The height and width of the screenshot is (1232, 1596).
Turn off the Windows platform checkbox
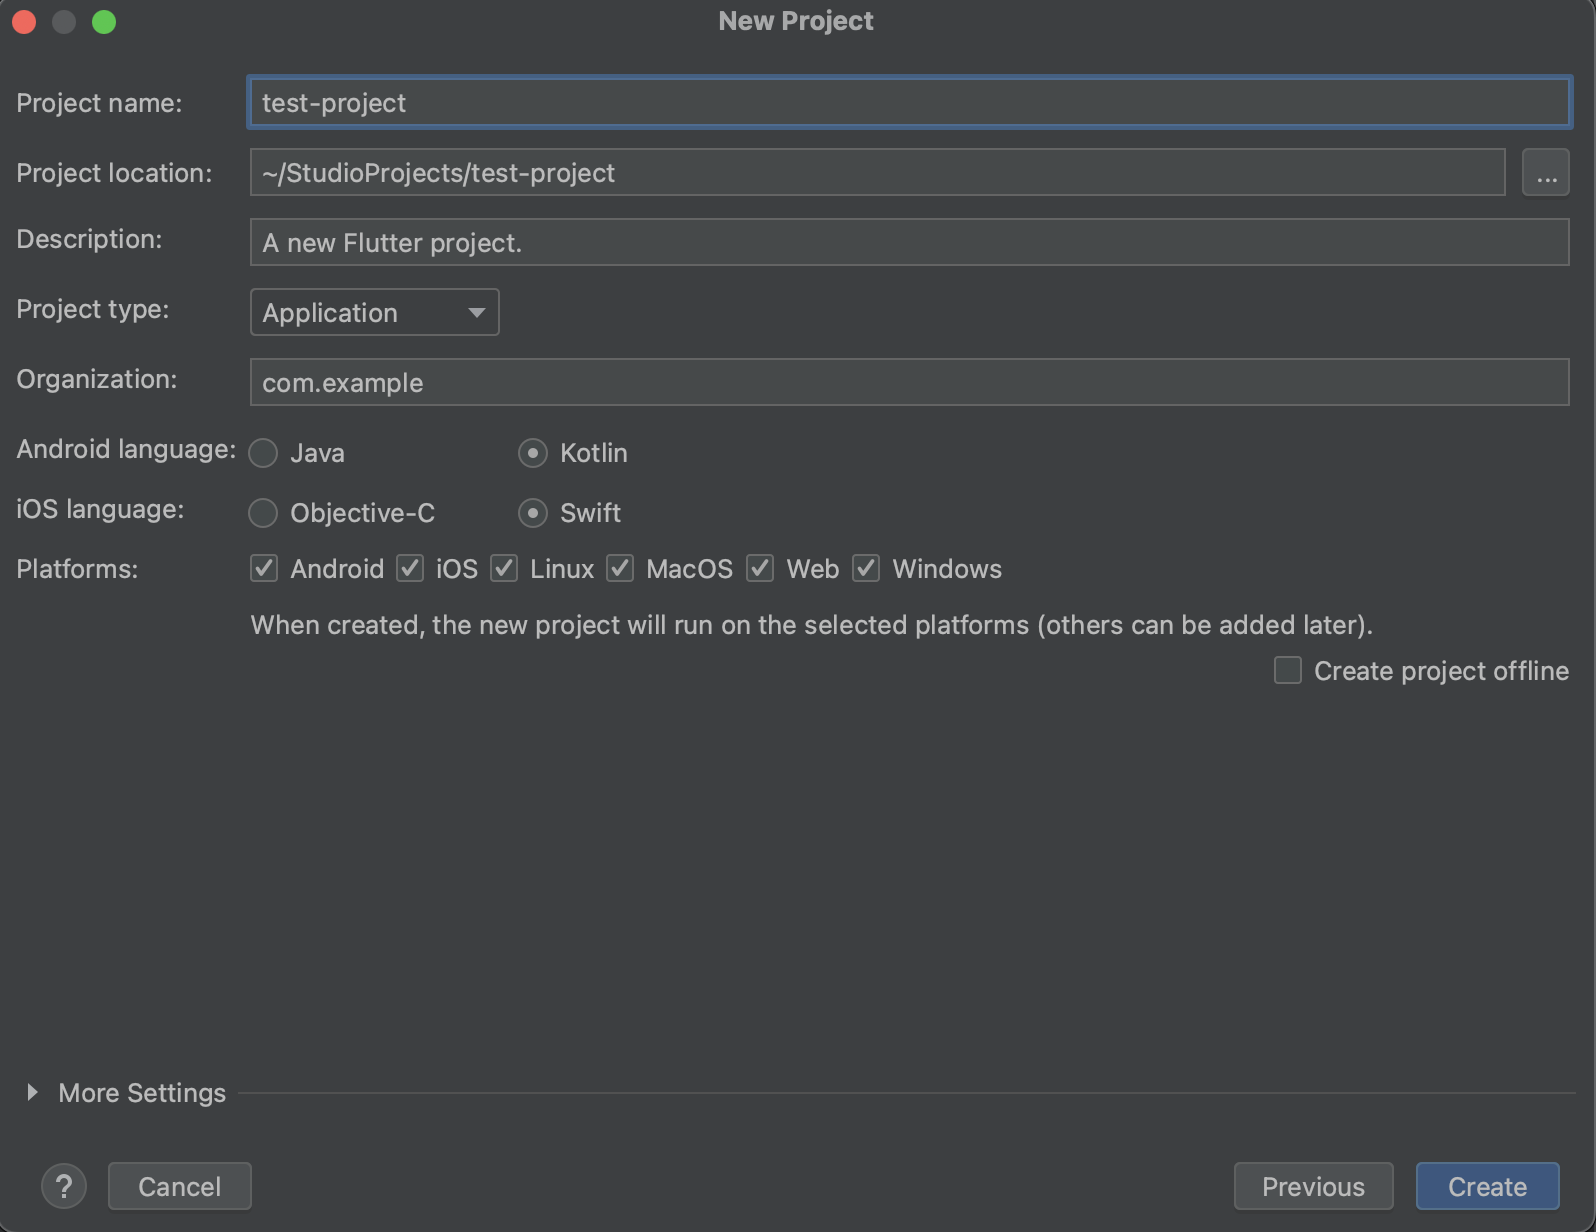[866, 569]
